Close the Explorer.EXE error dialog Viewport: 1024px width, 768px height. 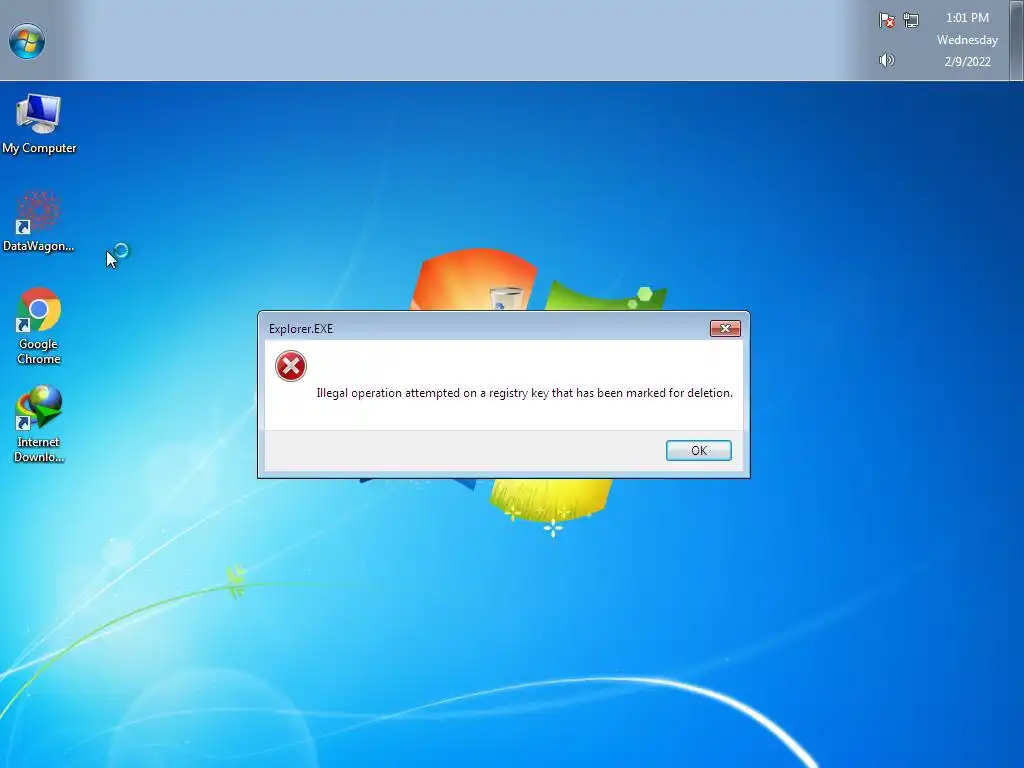(725, 328)
